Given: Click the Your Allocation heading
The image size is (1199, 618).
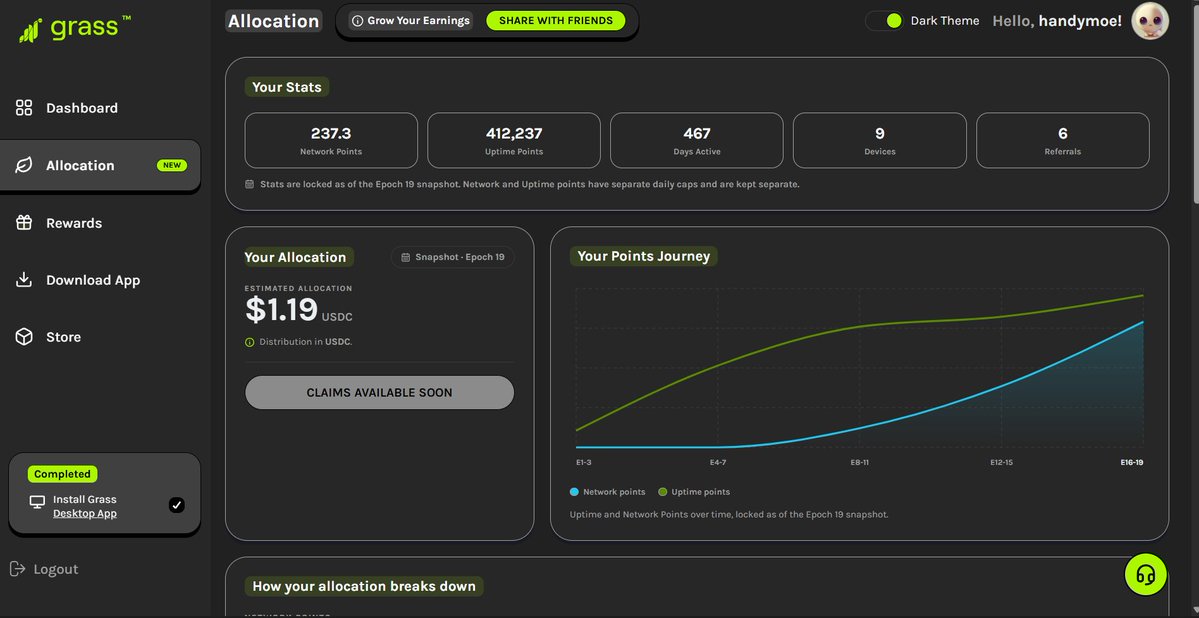Looking at the screenshot, I should [299, 257].
